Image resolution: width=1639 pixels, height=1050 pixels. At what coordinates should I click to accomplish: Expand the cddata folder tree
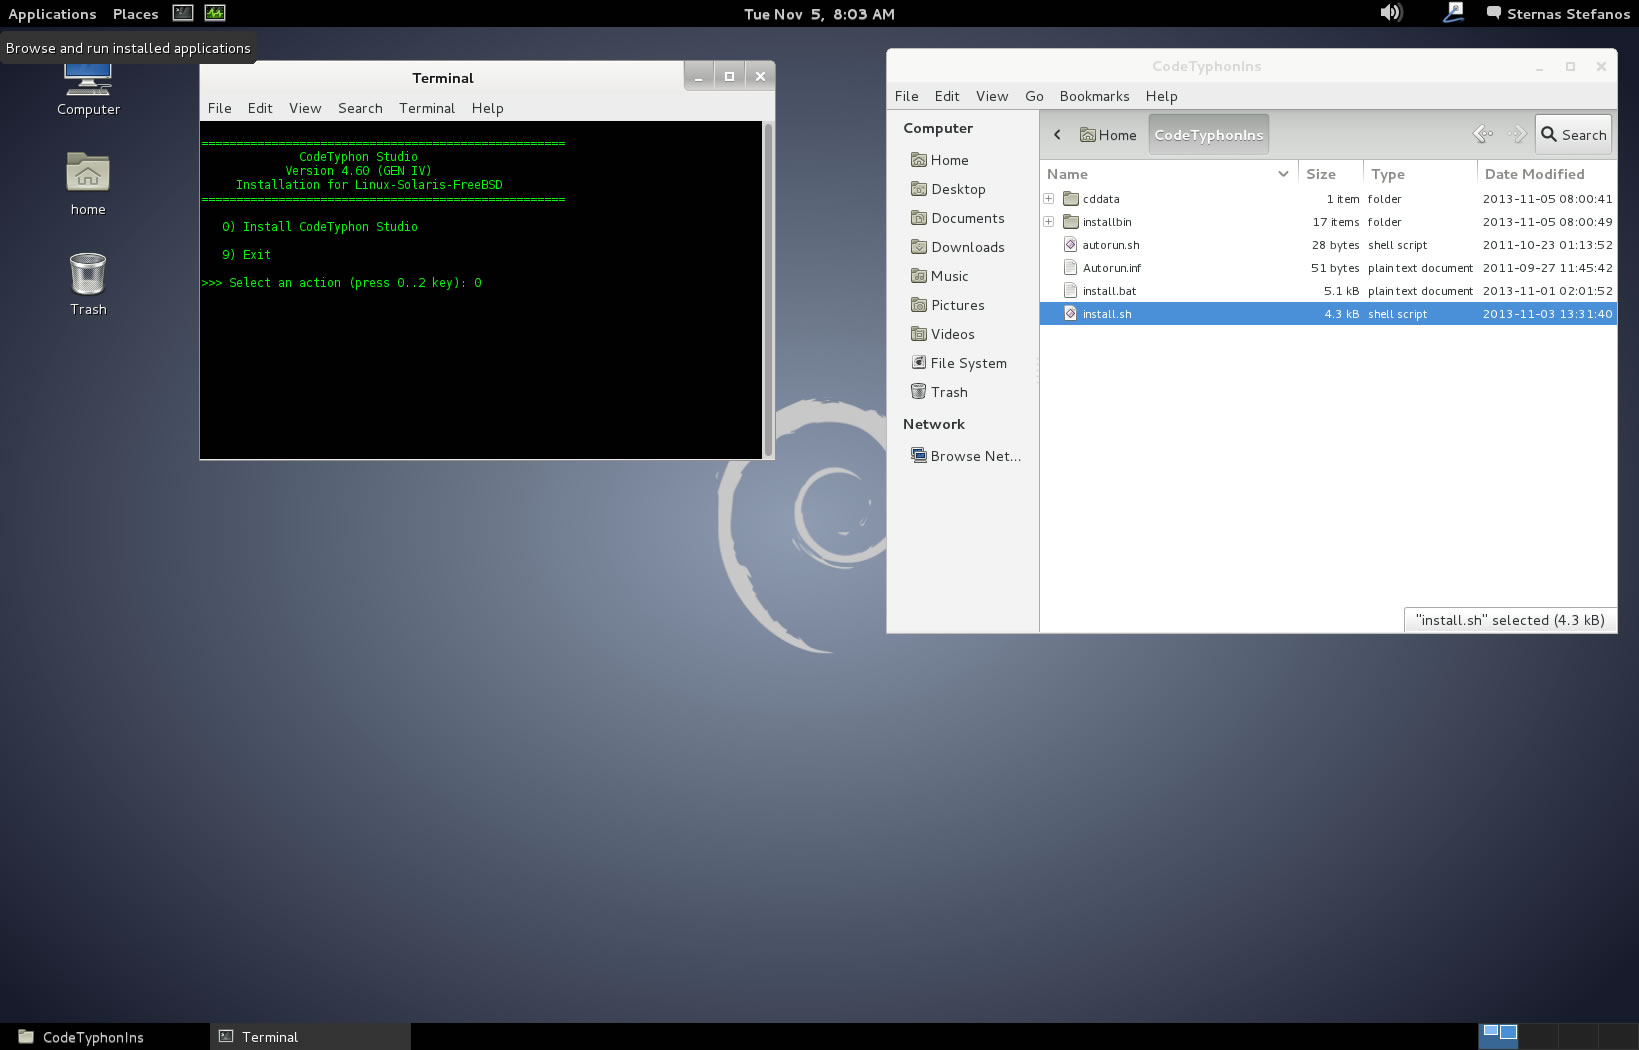coord(1049,199)
